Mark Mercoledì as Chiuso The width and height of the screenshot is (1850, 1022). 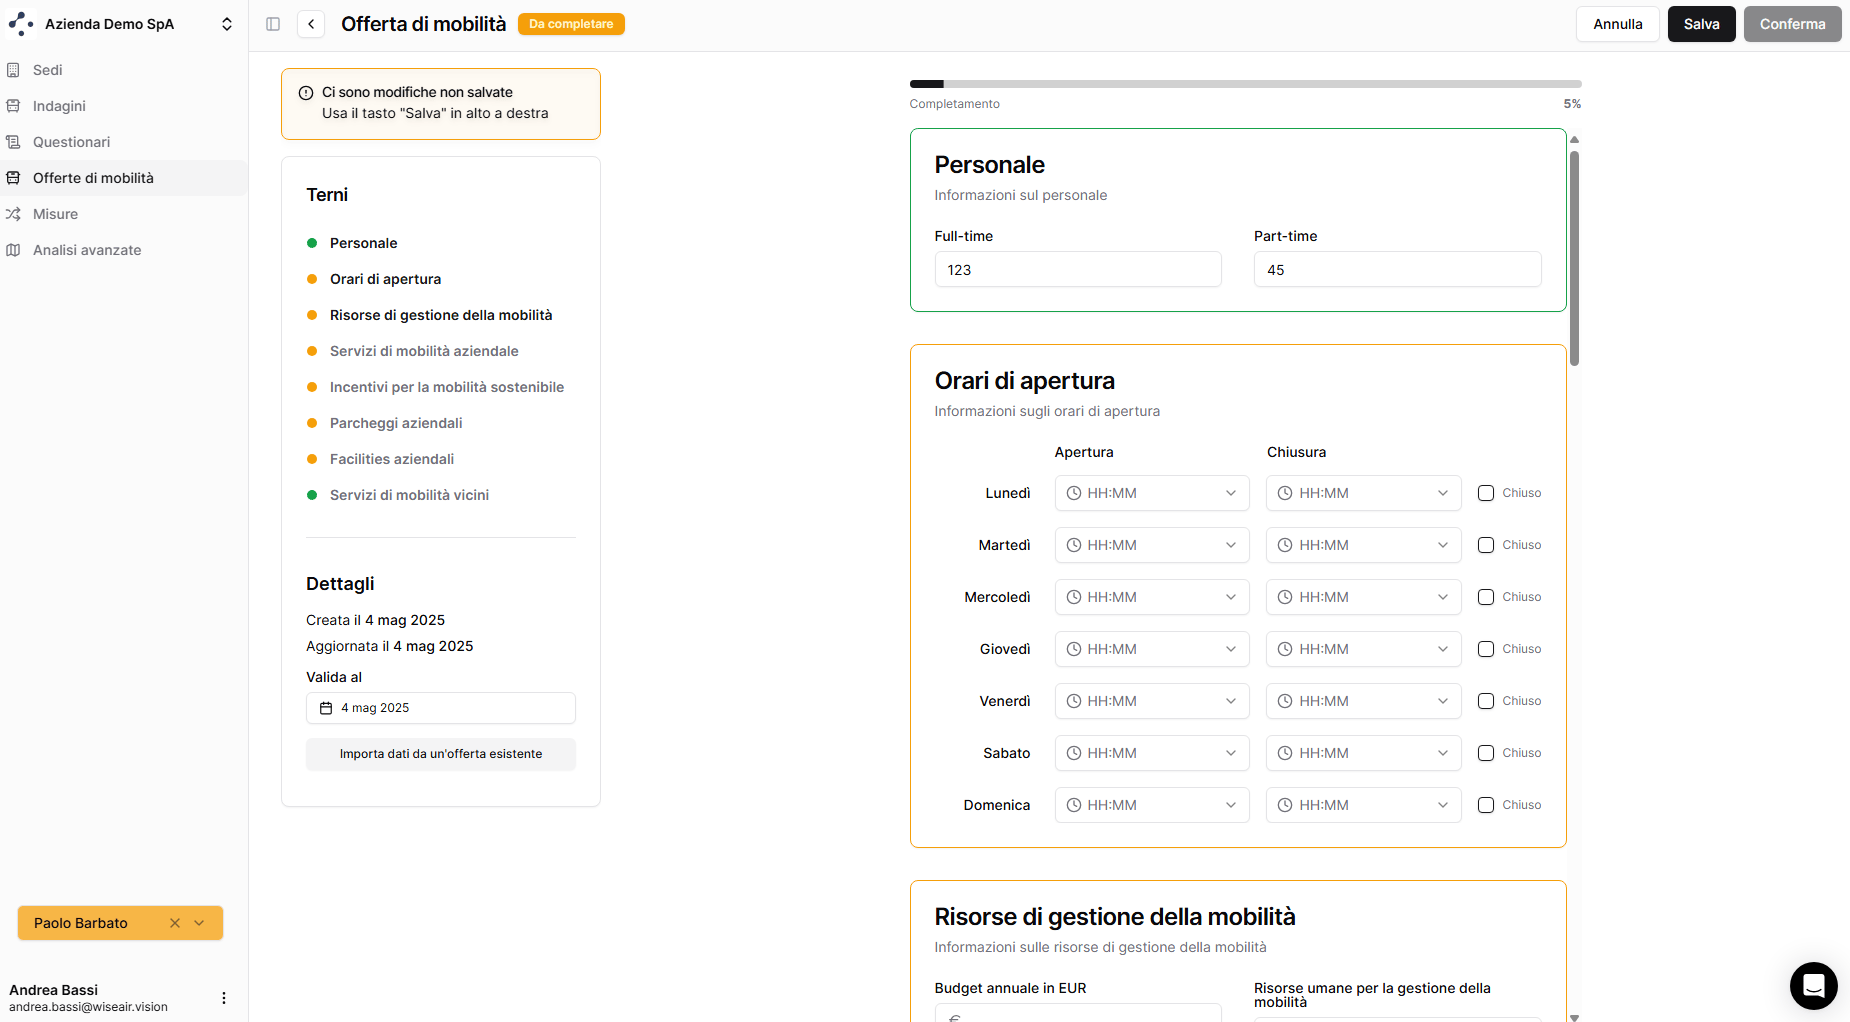click(1486, 597)
